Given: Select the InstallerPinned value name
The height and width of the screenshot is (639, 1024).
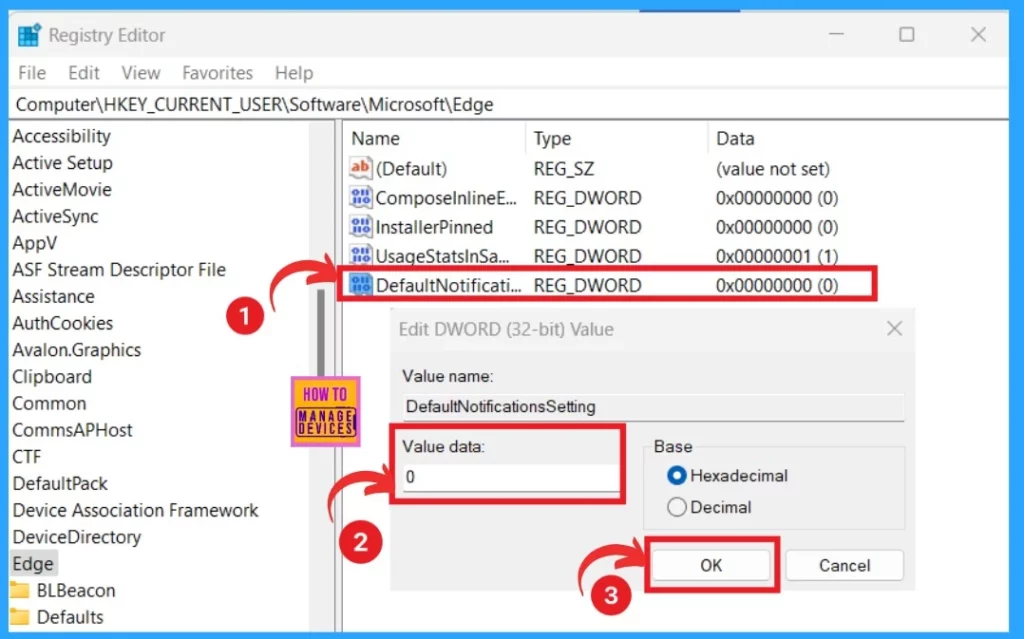Looking at the screenshot, I should (434, 227).
